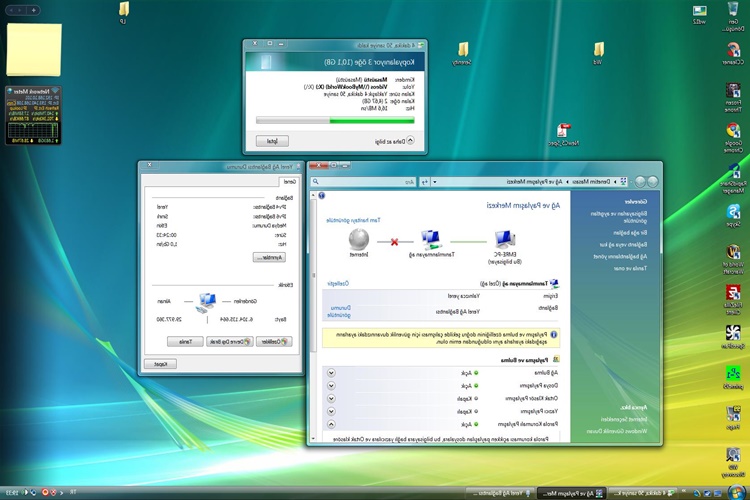Click Ağ bağlantılarını yönet task link

620,256
